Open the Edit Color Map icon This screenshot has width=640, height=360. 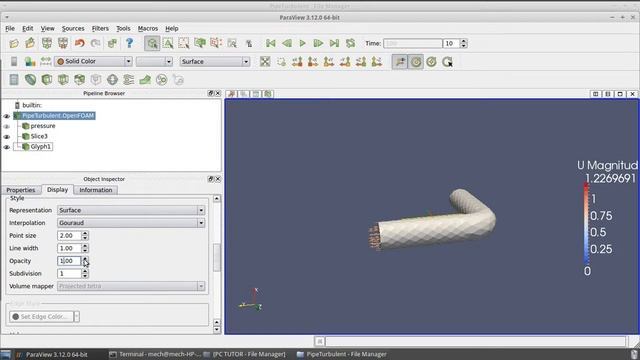click(x=30, y=62)
